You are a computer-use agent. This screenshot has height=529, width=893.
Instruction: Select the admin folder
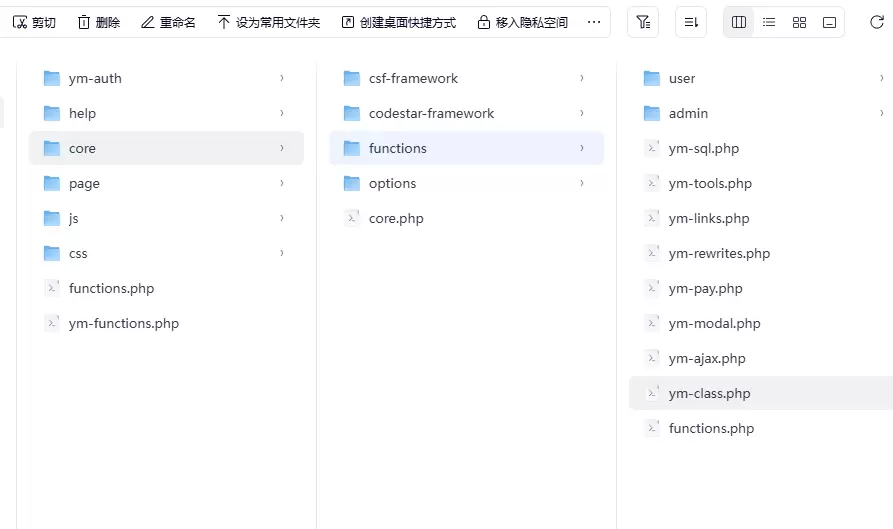(761, 113)
